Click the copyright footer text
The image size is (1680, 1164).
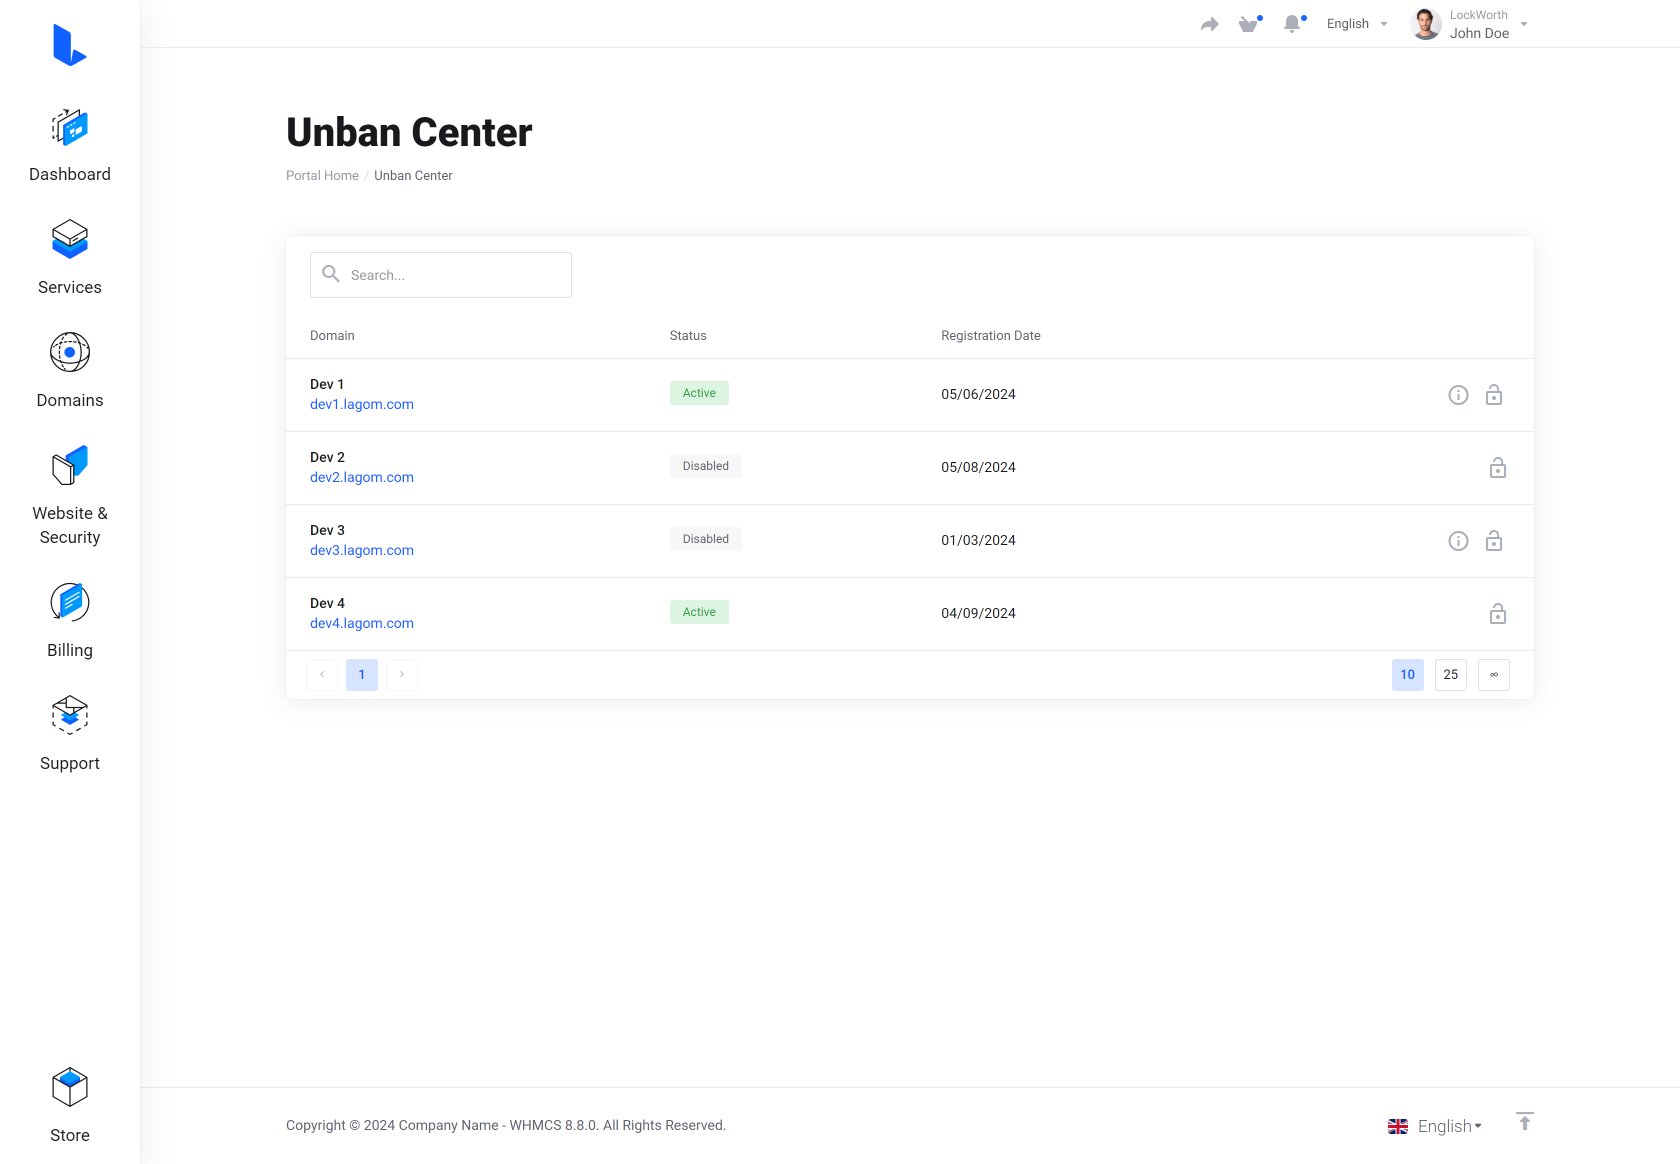[506, 1125]
